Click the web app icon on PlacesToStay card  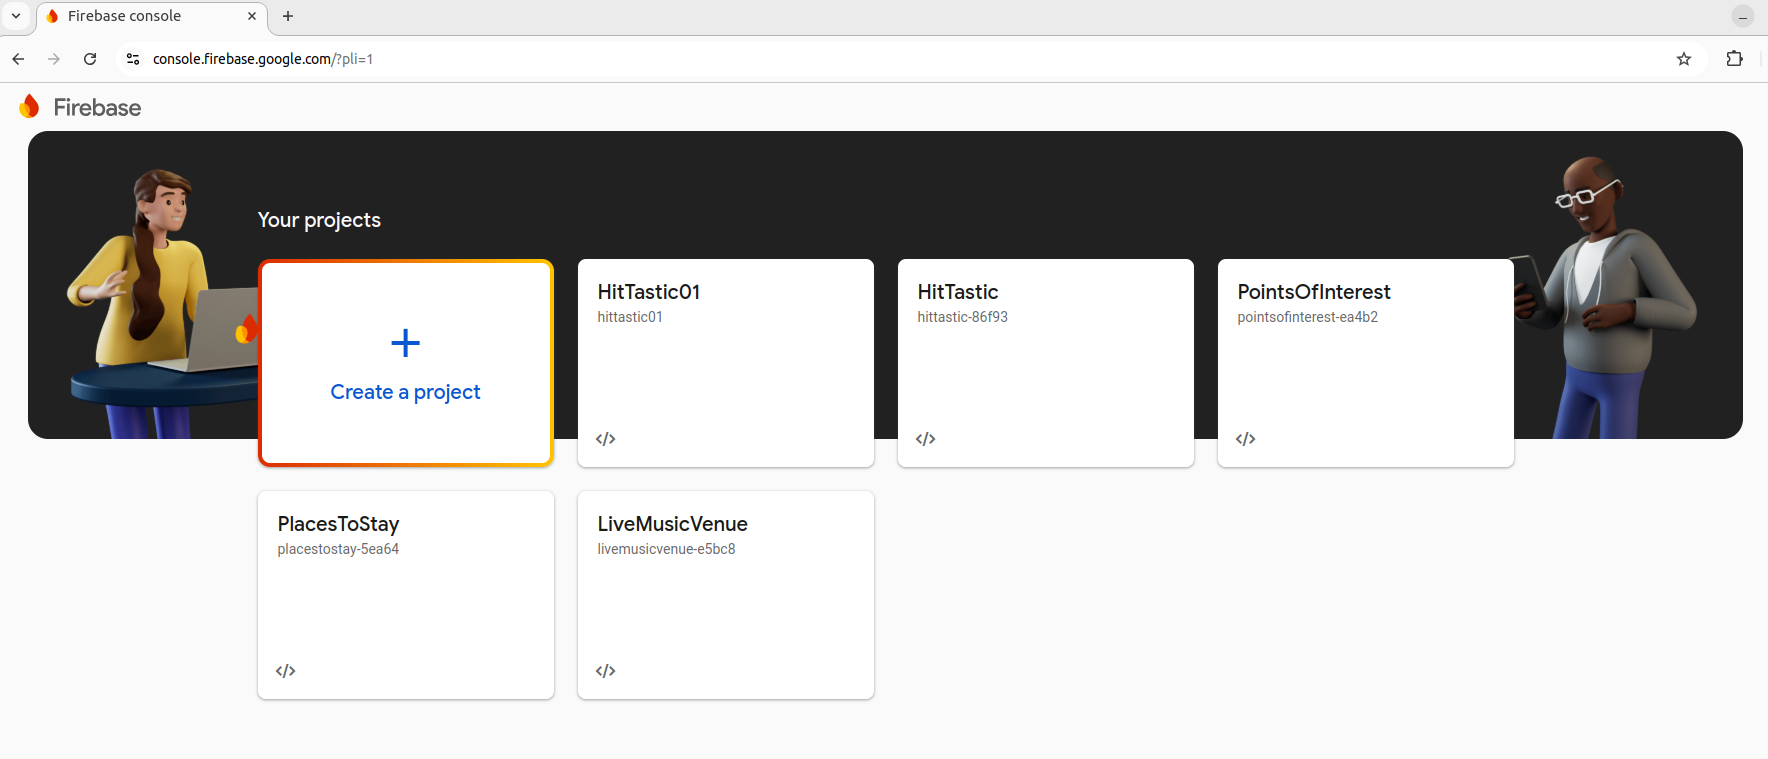(285, 671)
